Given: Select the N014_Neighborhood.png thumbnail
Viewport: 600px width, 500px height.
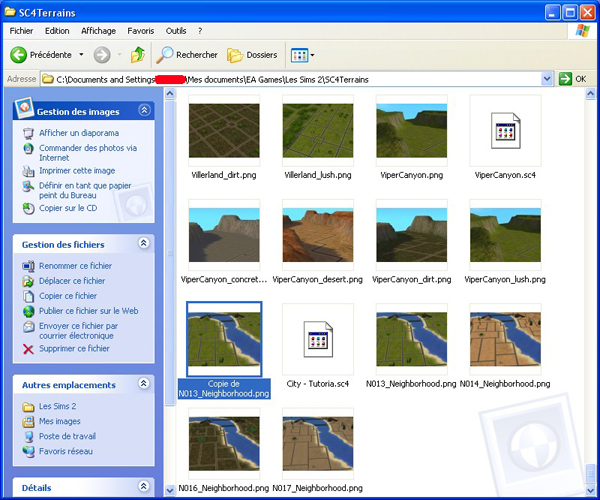Looking at the screenshot, I should [505, 339].
